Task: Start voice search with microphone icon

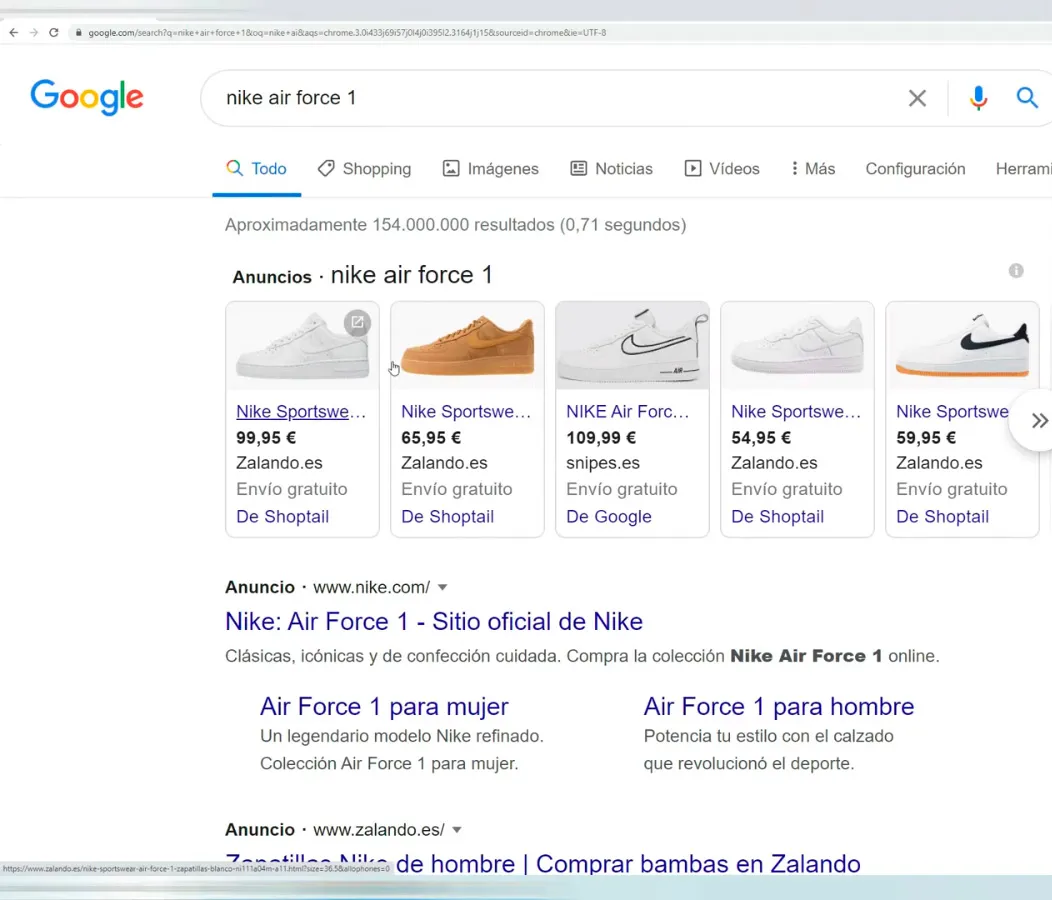Action: (978, 98)
